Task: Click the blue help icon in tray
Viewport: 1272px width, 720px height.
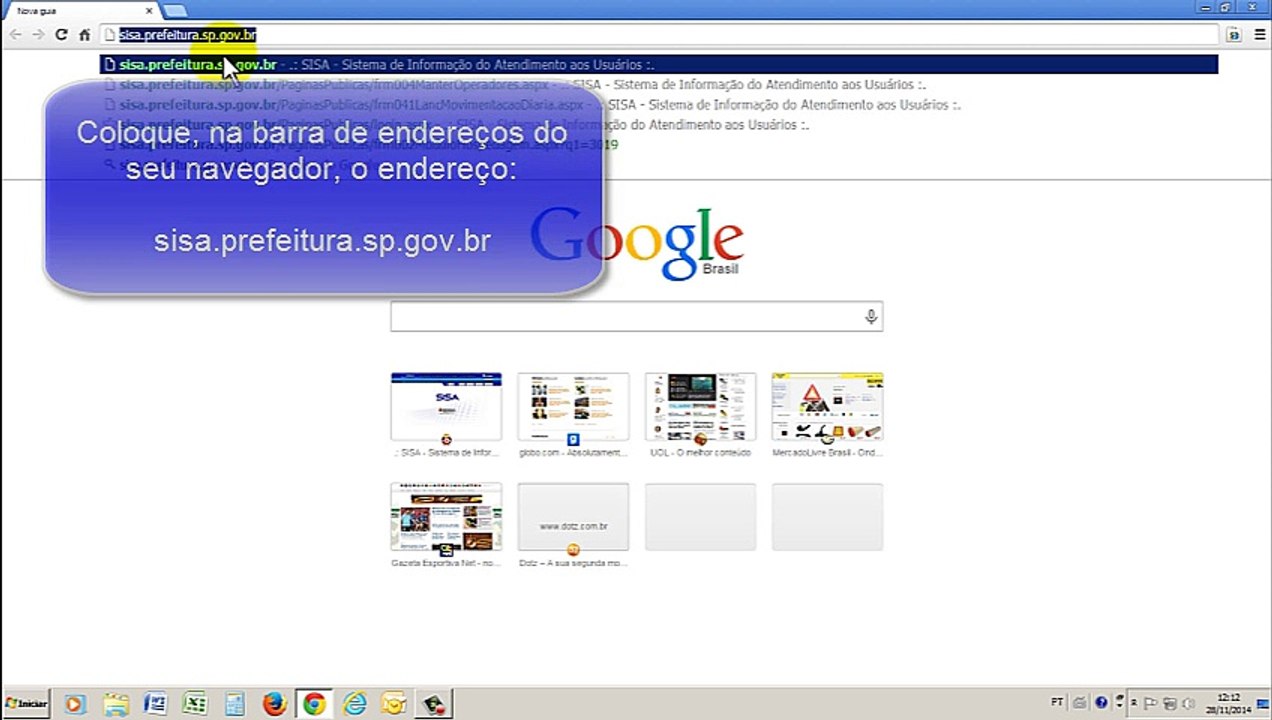Action: tap(1101, 703)
